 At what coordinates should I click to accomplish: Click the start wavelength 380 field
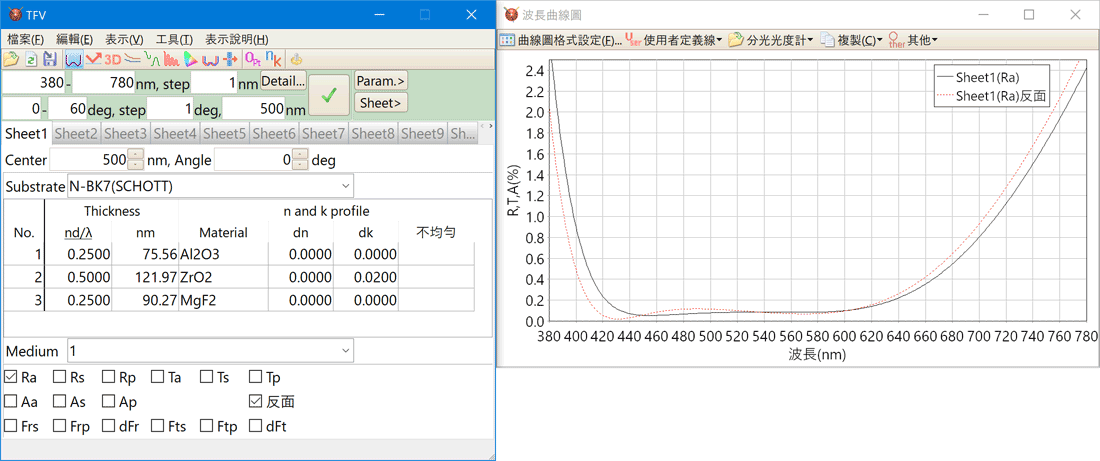[34, 83]
